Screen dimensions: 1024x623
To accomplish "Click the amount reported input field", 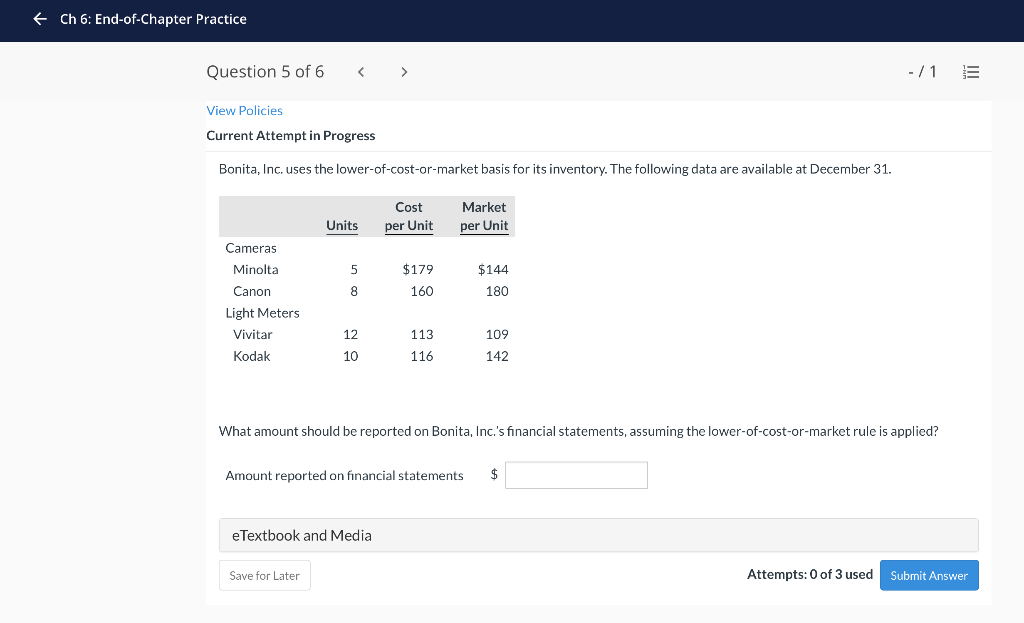I will 576,475.
